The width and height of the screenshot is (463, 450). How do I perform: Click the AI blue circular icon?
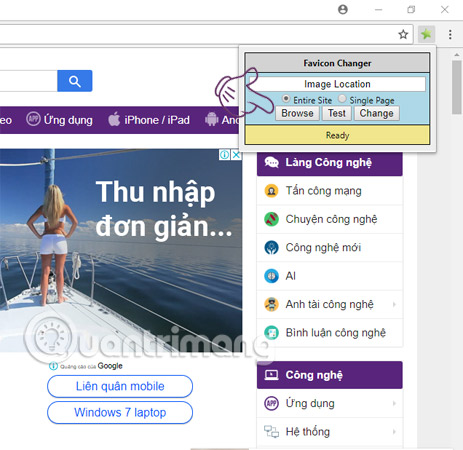(271, 276)
